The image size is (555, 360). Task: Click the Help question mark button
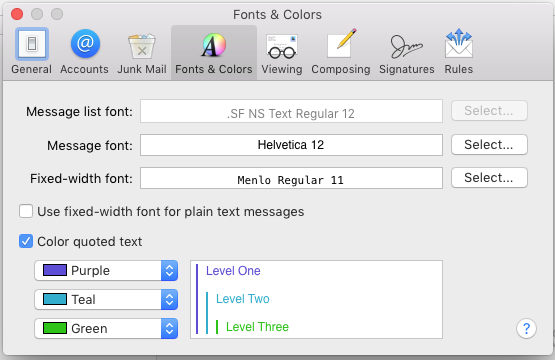click(x=526, y=328)
